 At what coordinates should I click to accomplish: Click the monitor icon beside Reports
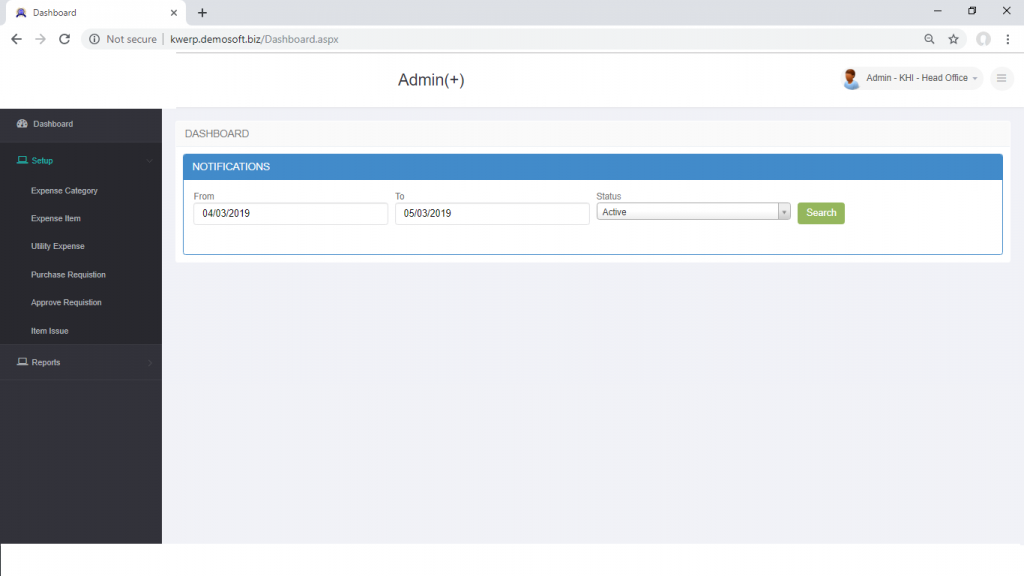20,362
